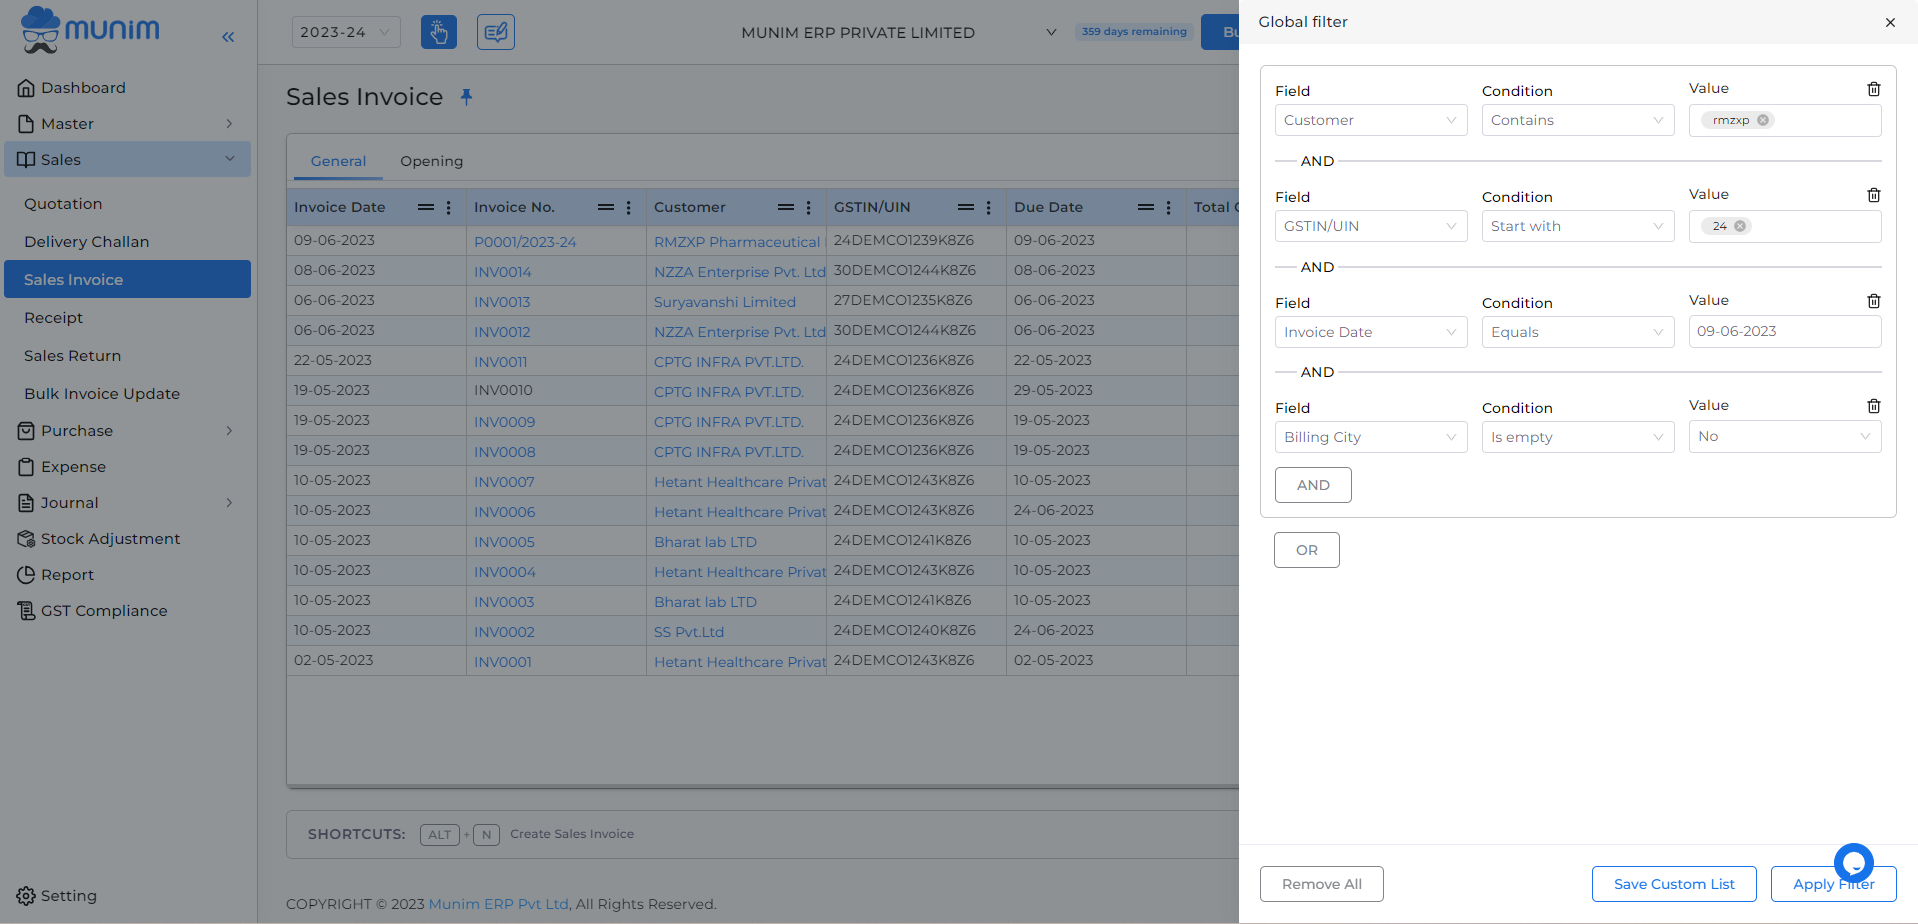Open GSTIN/UIN column options menu
The image size is (1918, 924).
989,207
